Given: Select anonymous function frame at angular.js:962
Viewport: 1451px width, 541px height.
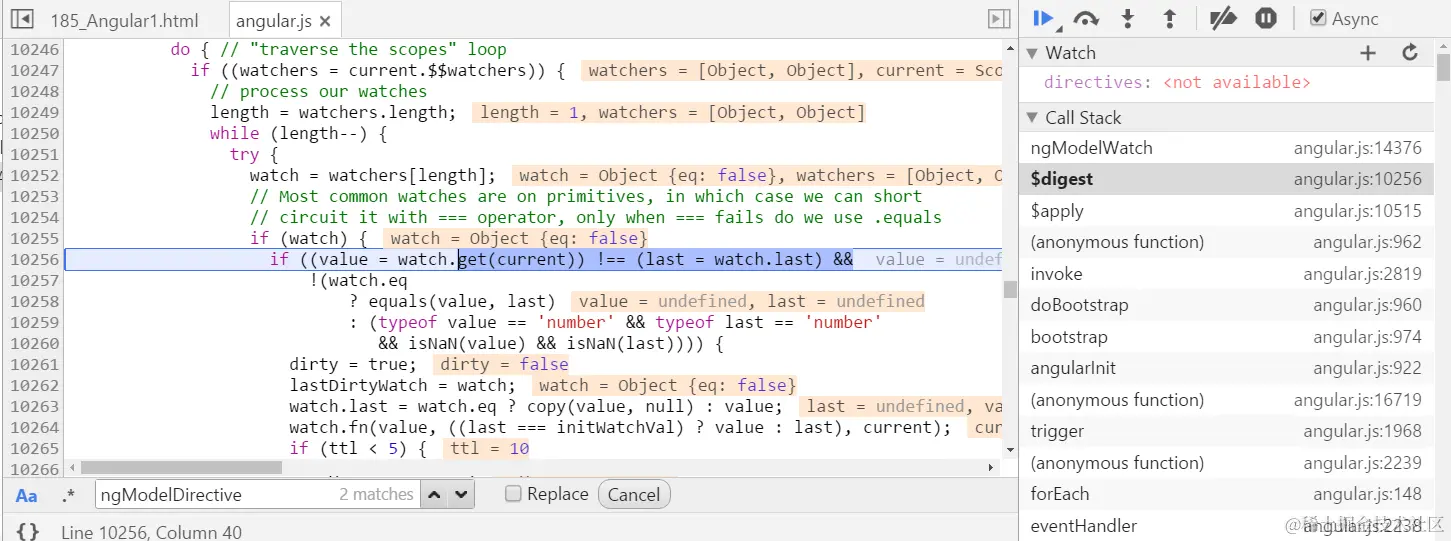Looking at the screenshot, I should [1227, 242].
